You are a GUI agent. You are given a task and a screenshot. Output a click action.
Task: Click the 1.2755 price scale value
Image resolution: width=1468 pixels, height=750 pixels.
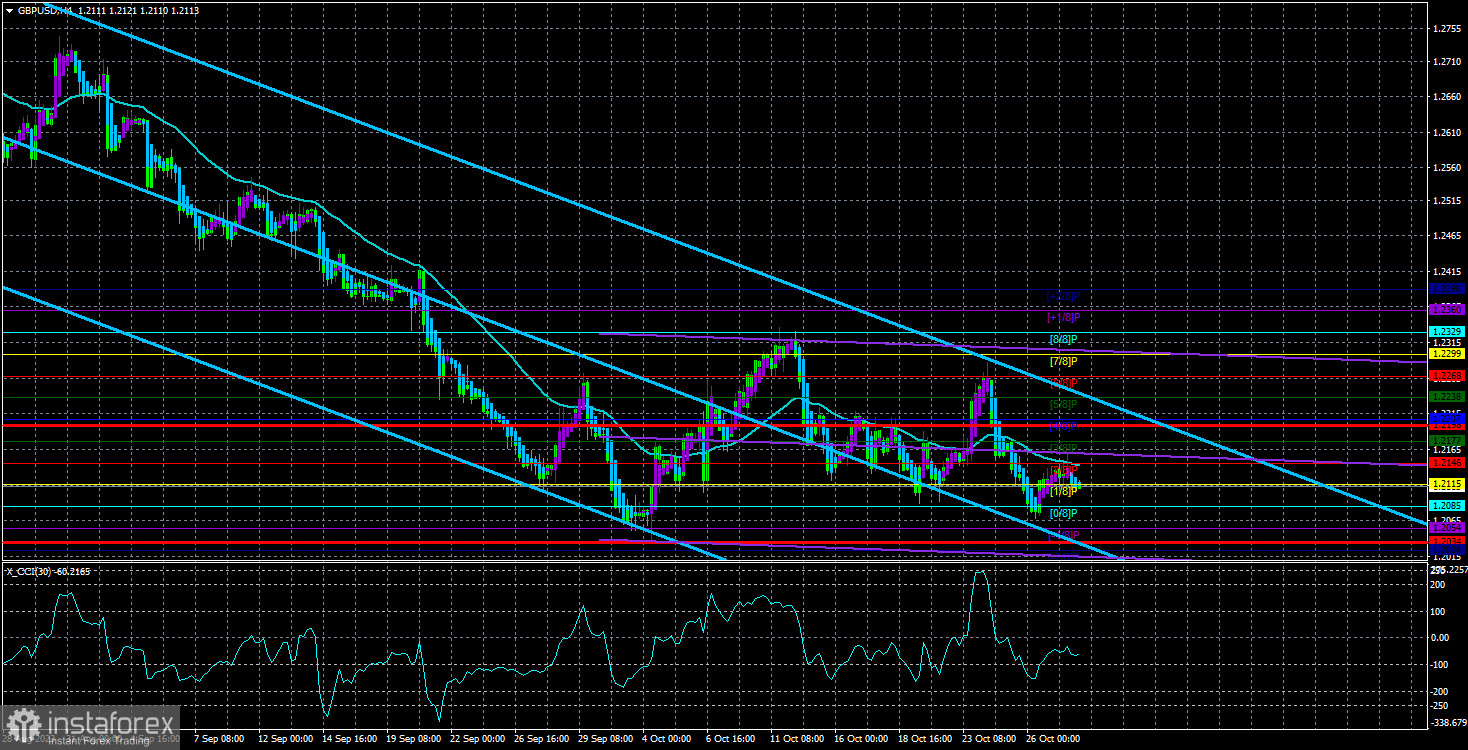(1447, 29)
